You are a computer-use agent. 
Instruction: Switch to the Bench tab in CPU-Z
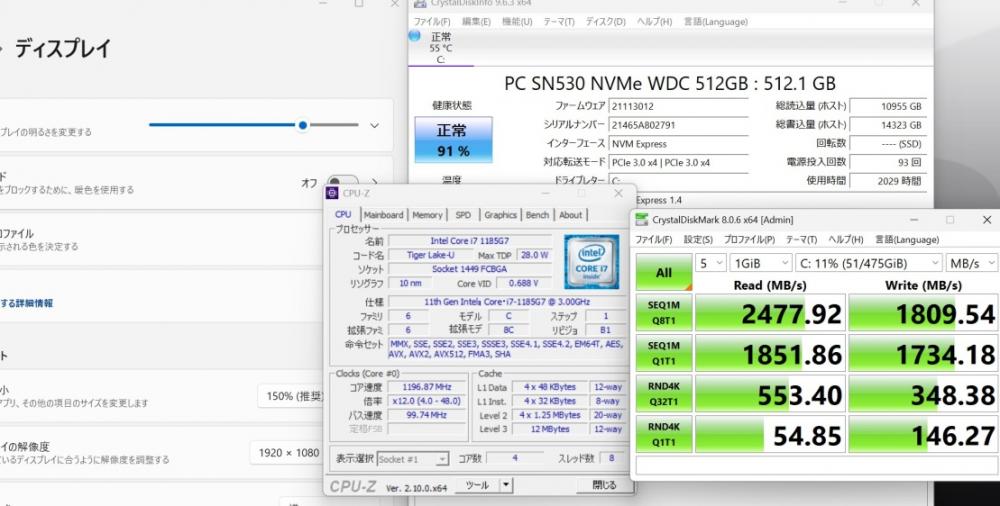click(x=538, y=215)
